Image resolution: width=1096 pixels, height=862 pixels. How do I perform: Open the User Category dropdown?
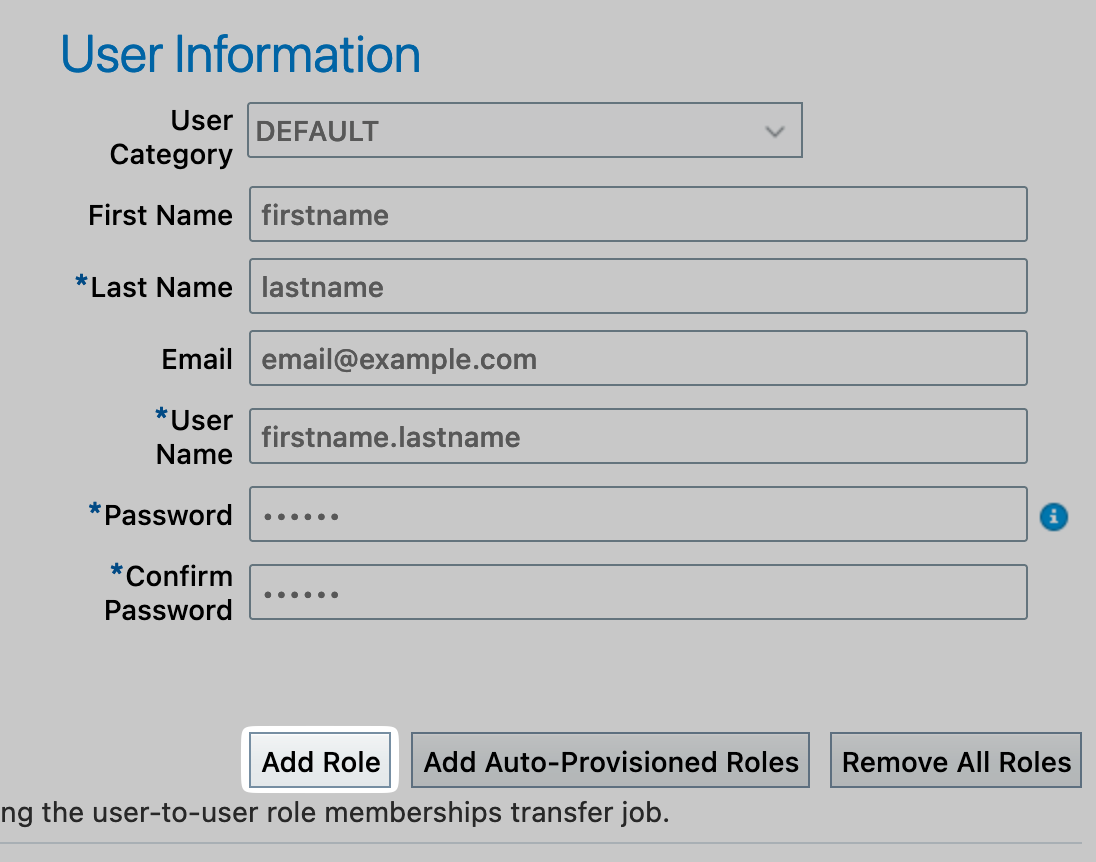524,131
